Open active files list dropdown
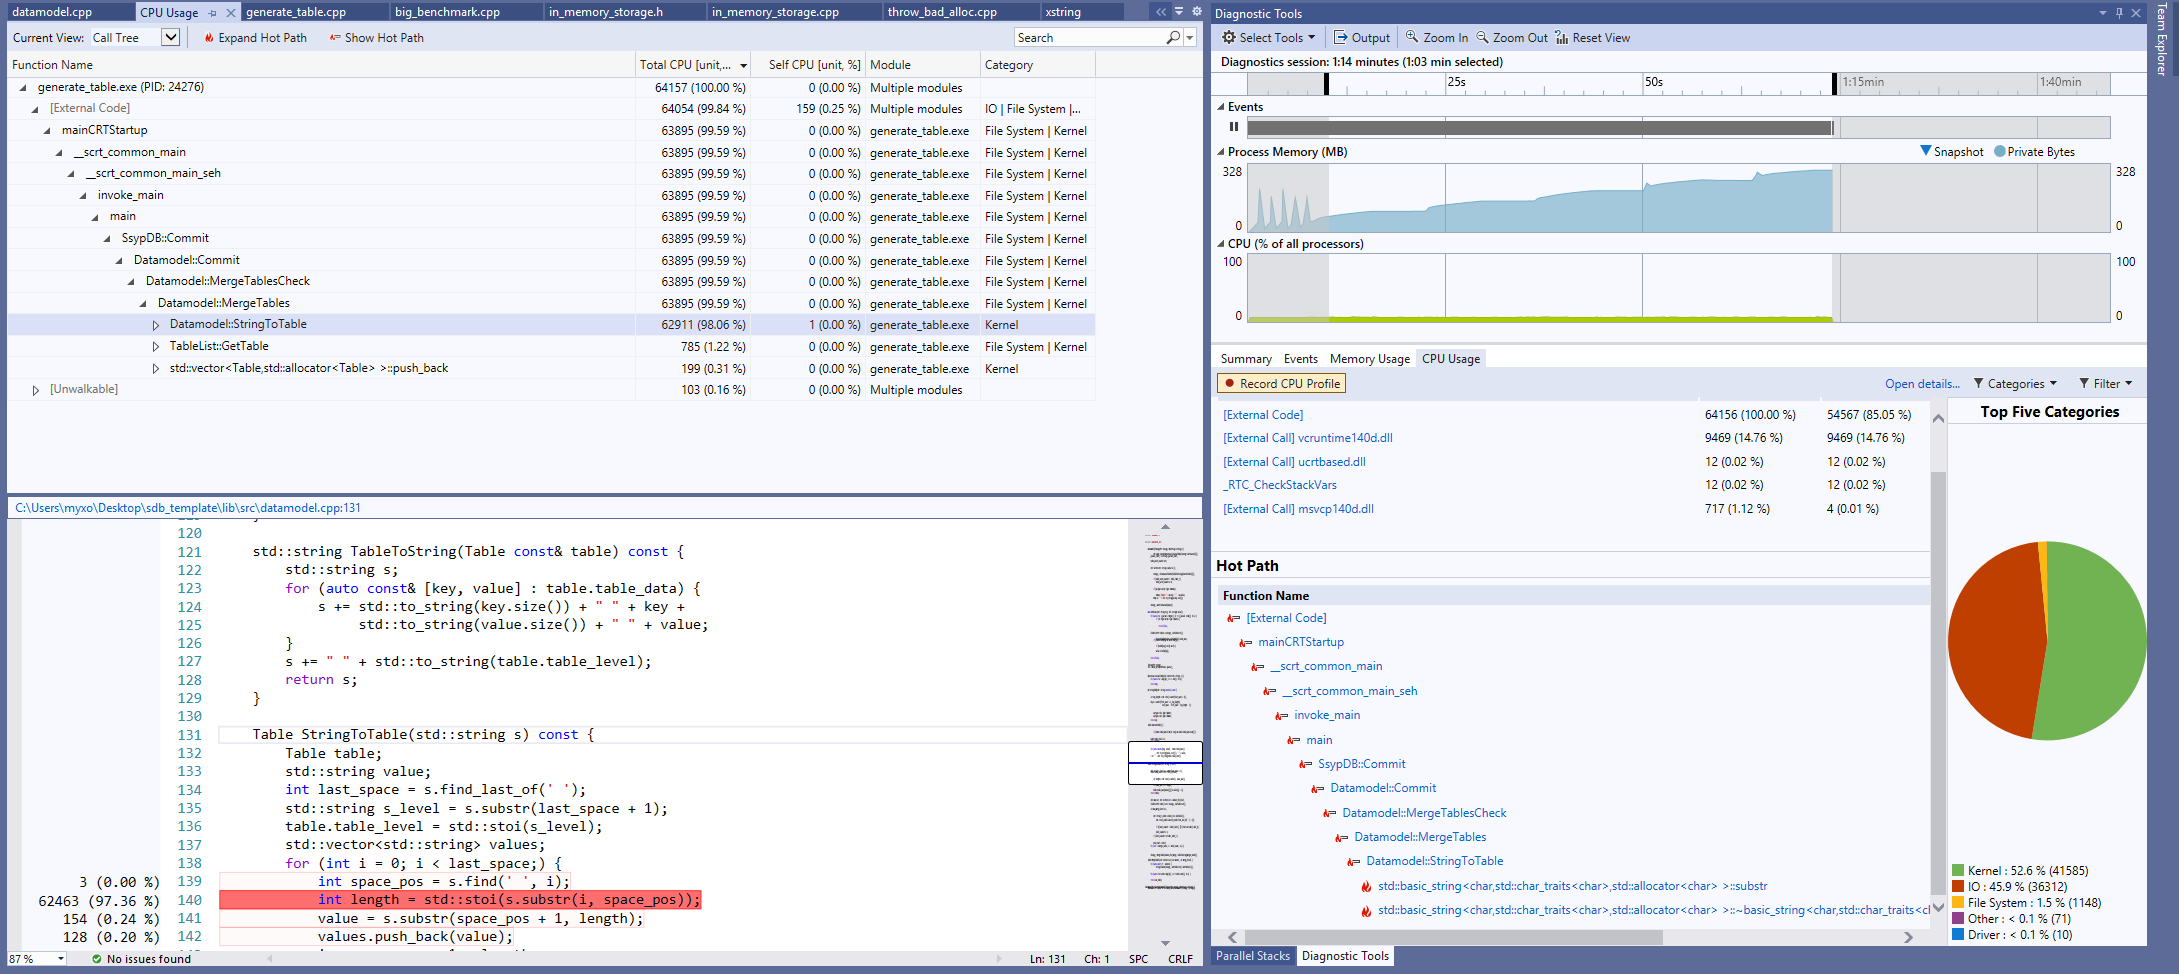Image resolution: width=2179 pixels, height=974 pixels. 1179,12
